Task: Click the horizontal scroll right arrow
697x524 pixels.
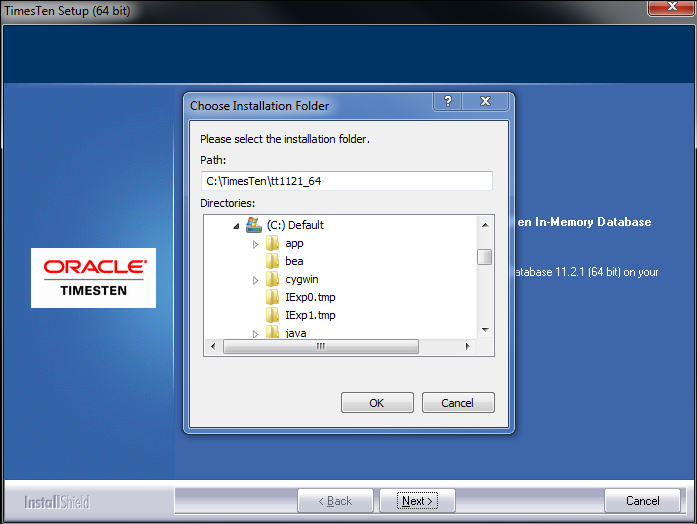Action: 467,346
